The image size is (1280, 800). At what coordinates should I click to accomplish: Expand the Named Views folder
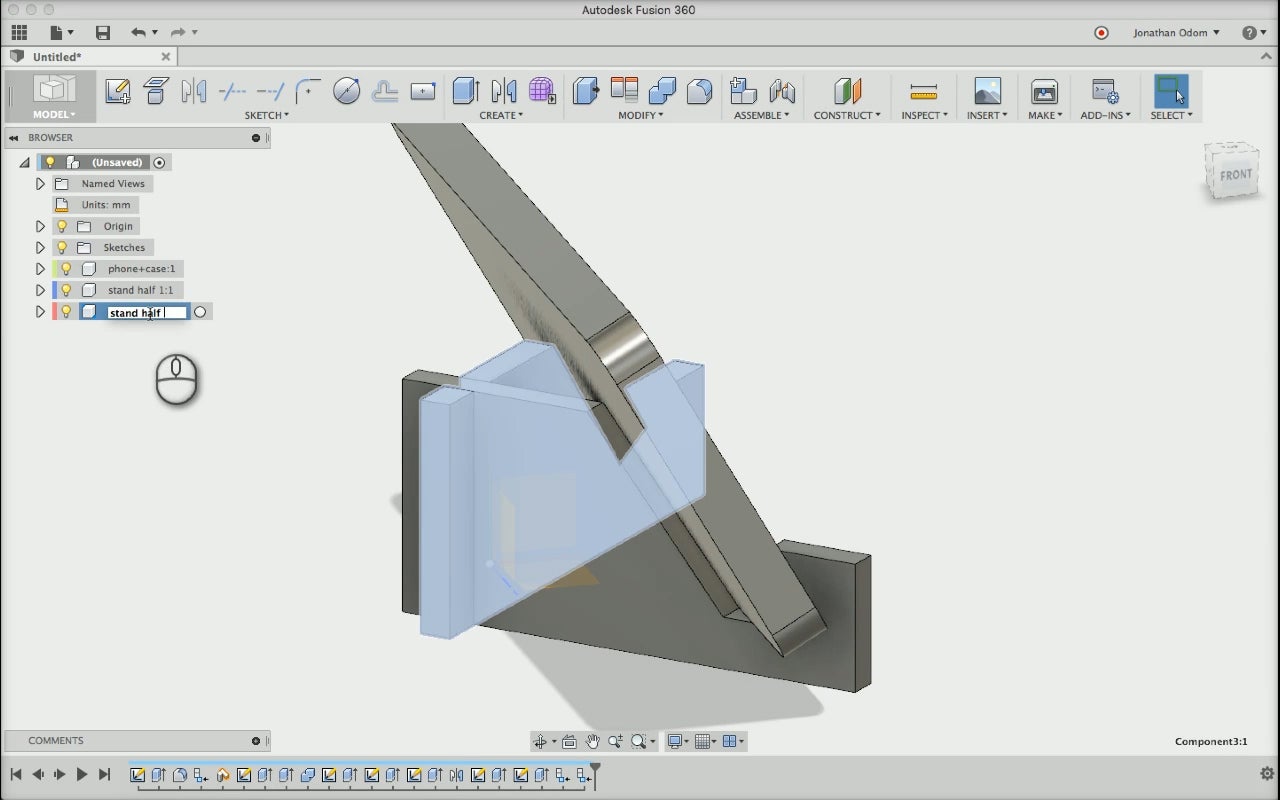[x=40, y=184]
